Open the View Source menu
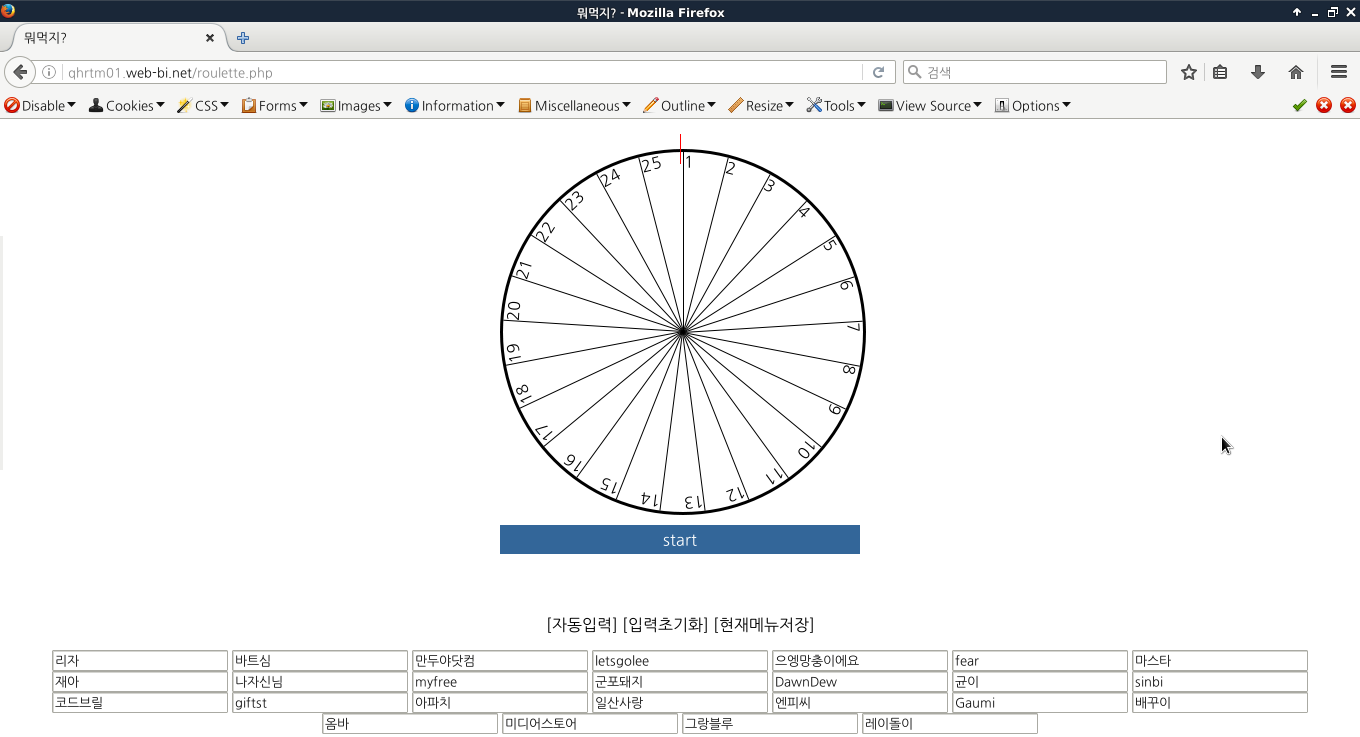Screen dimensions: 1360x737 point(930,105)
